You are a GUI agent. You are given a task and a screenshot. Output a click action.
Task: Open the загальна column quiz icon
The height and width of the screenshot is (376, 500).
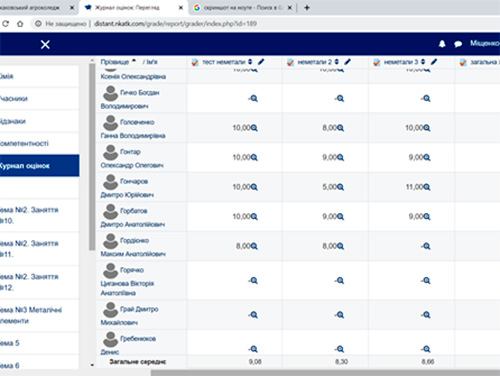[463, 62]
